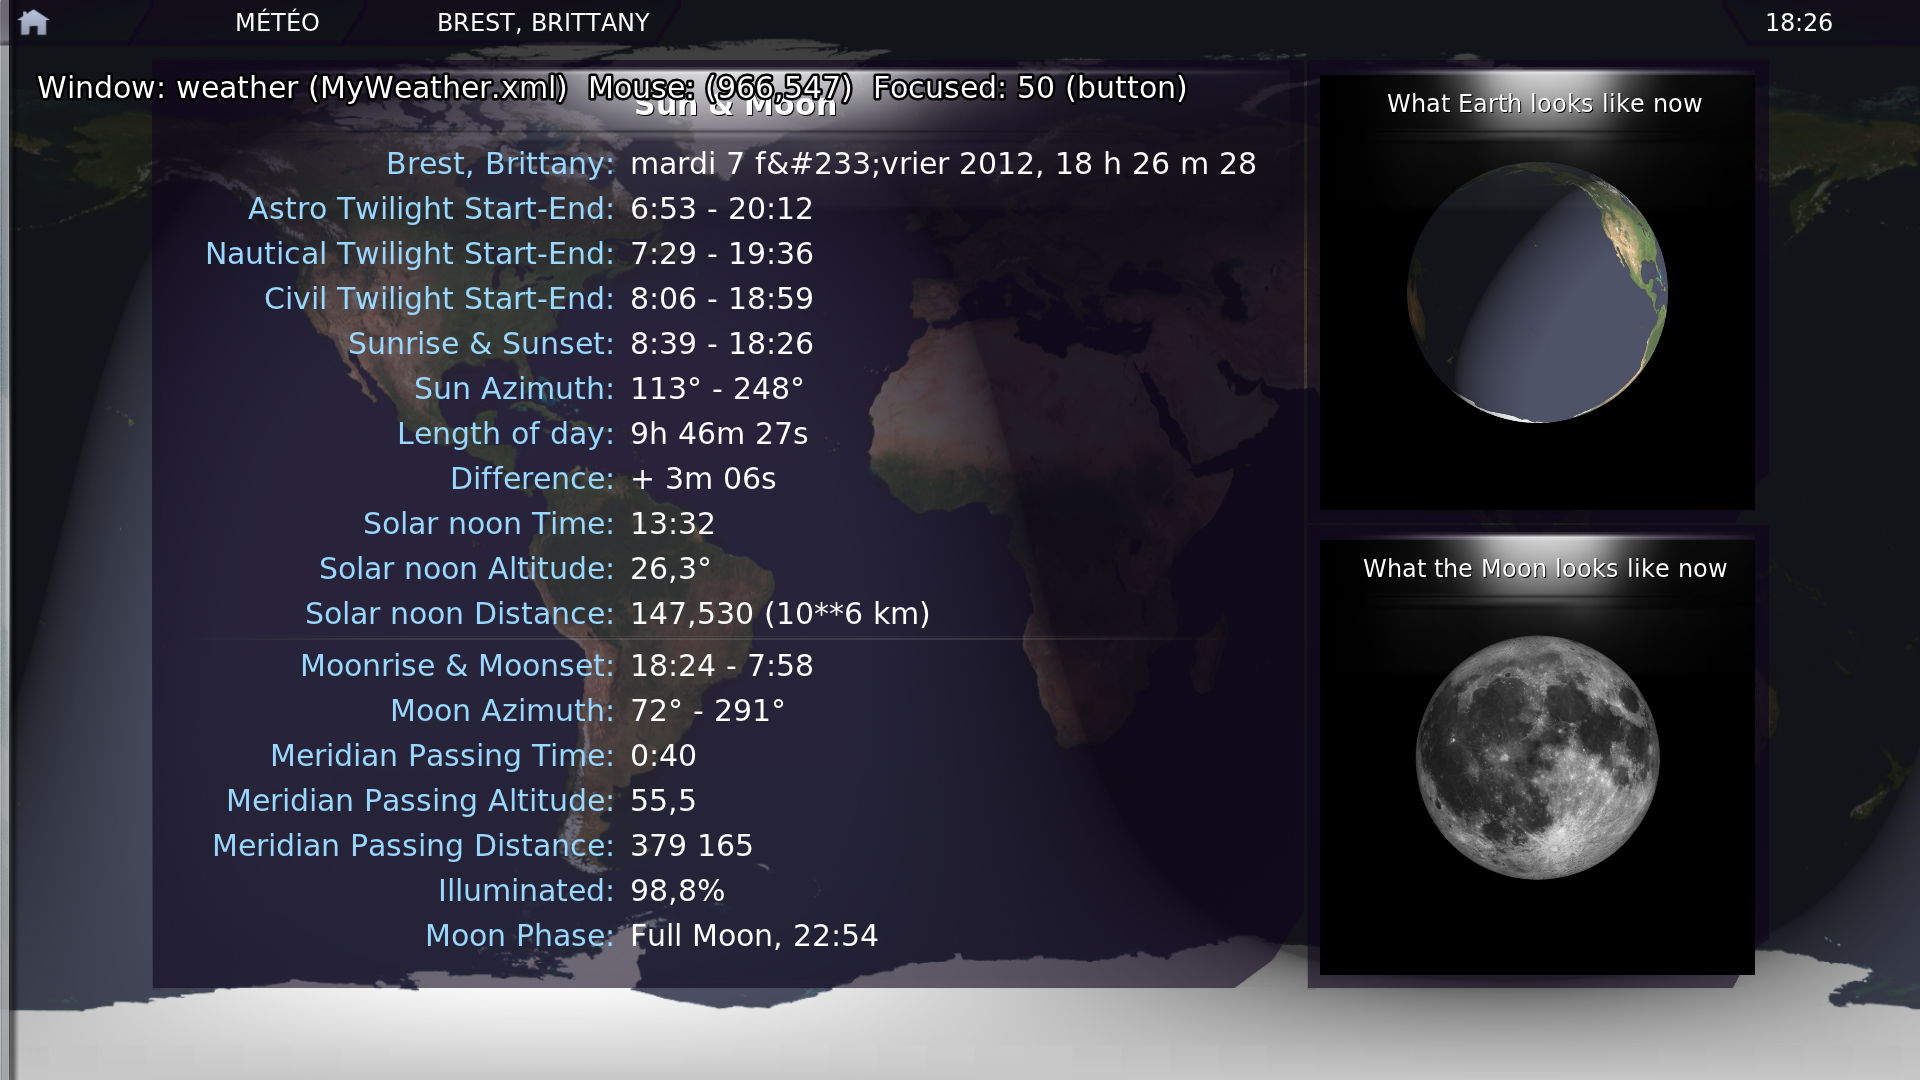Select the Nautical Twilight Start-End label

pos(409,254)
